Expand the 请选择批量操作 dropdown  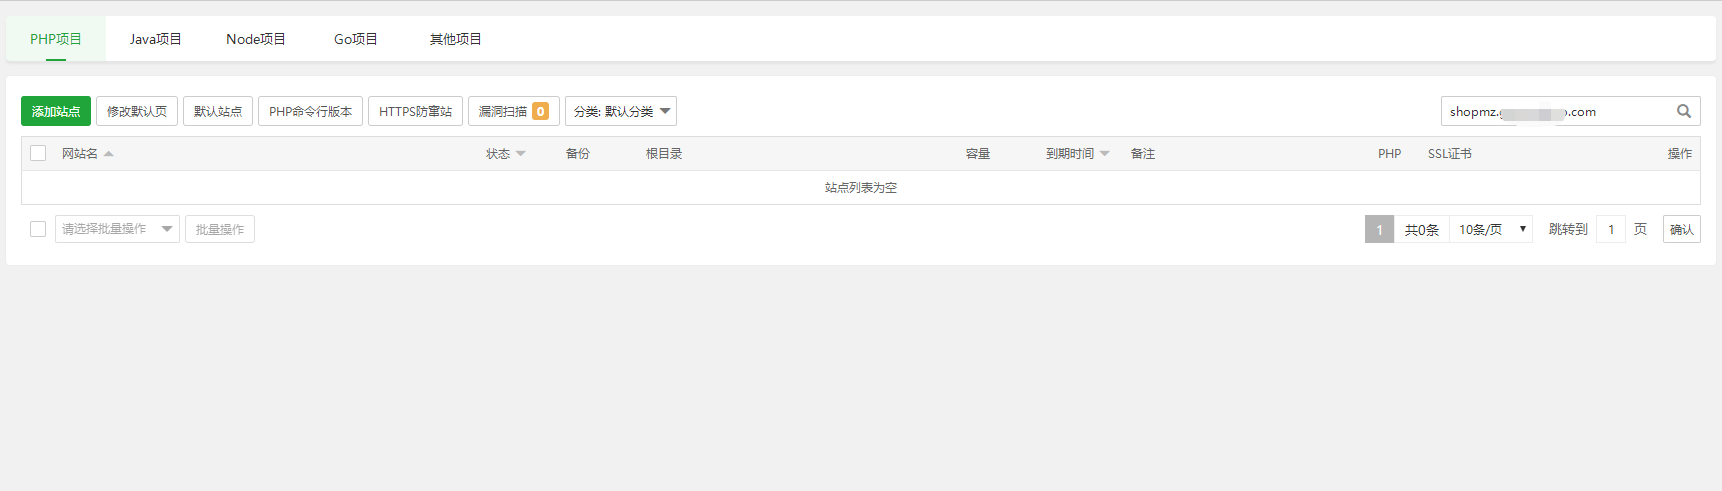(x=117, y=229)
